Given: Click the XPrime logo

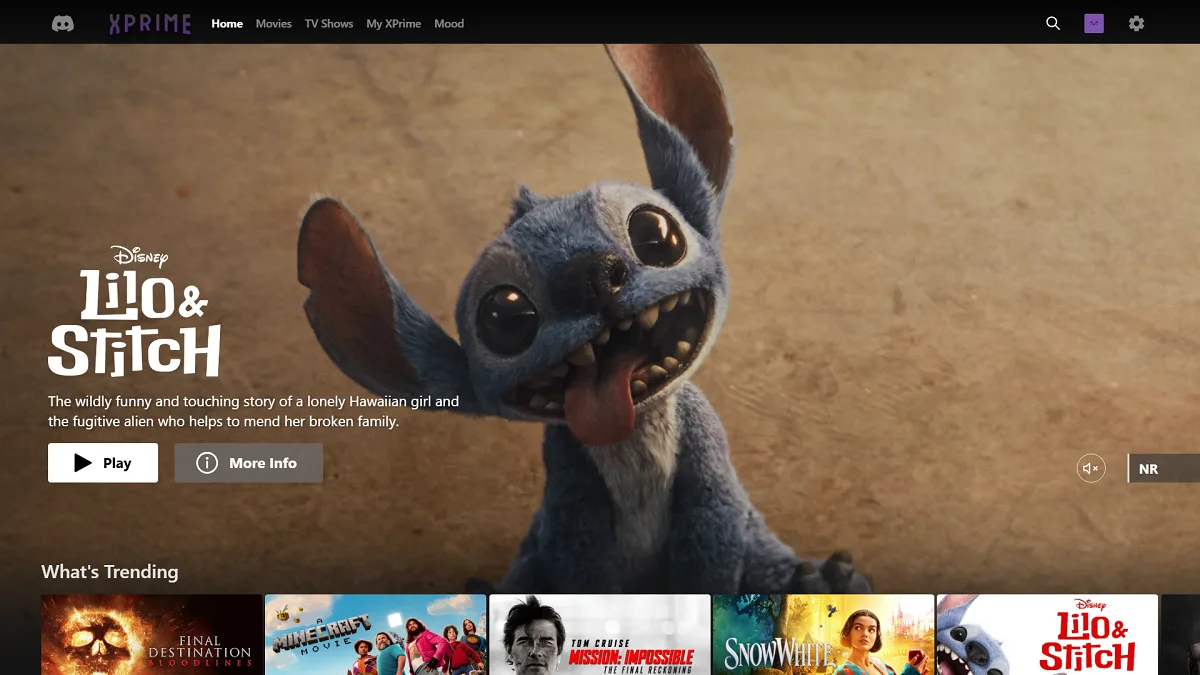Looking at the screenshot, I should 150,23.
